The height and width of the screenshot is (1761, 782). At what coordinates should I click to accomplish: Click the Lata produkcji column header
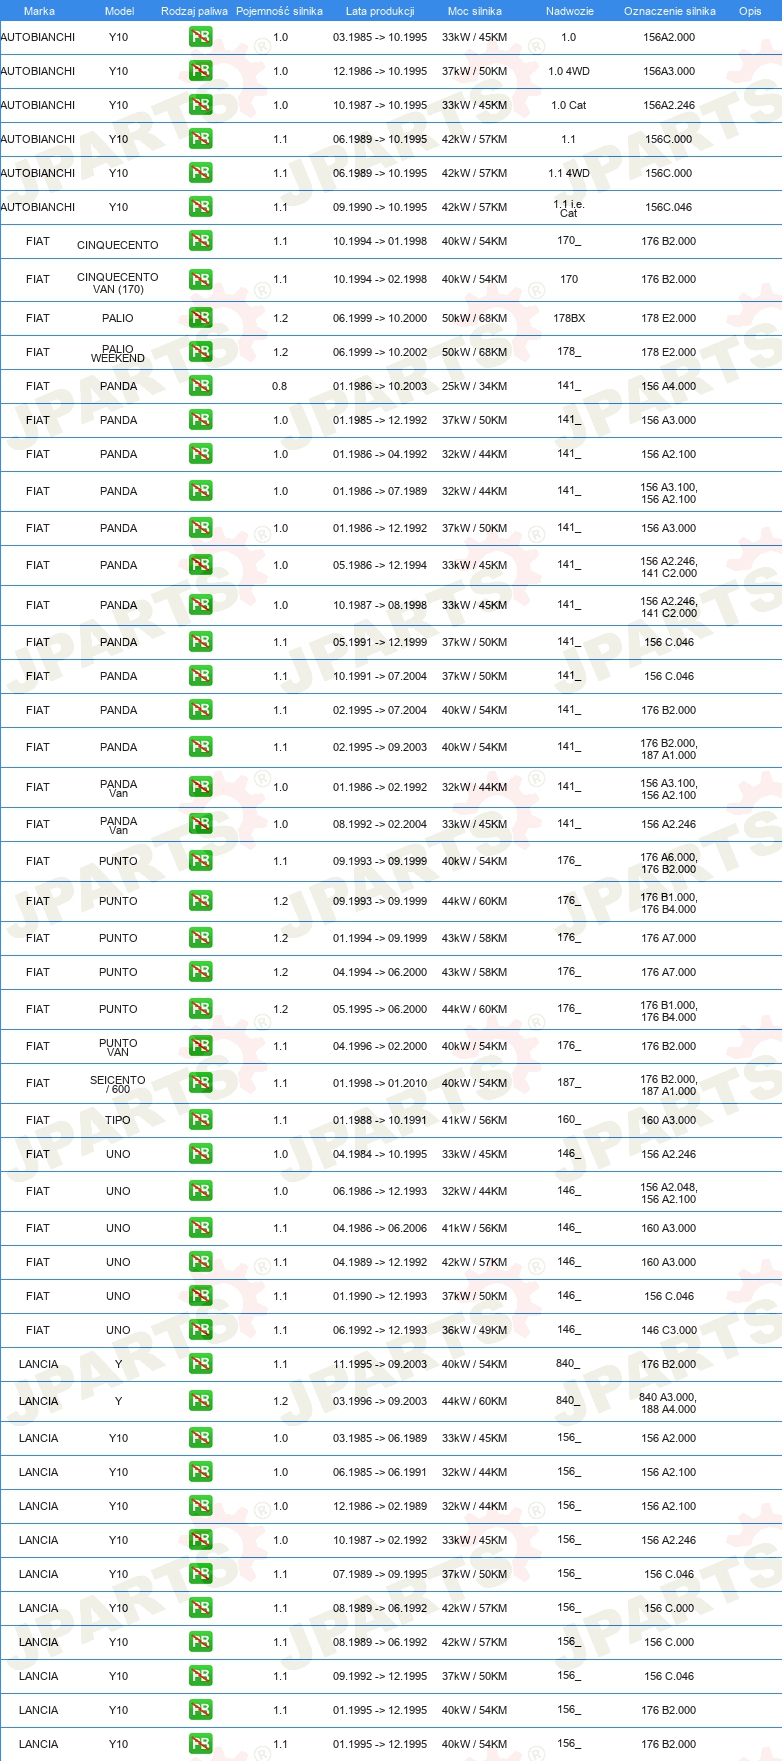coord(380,11)
